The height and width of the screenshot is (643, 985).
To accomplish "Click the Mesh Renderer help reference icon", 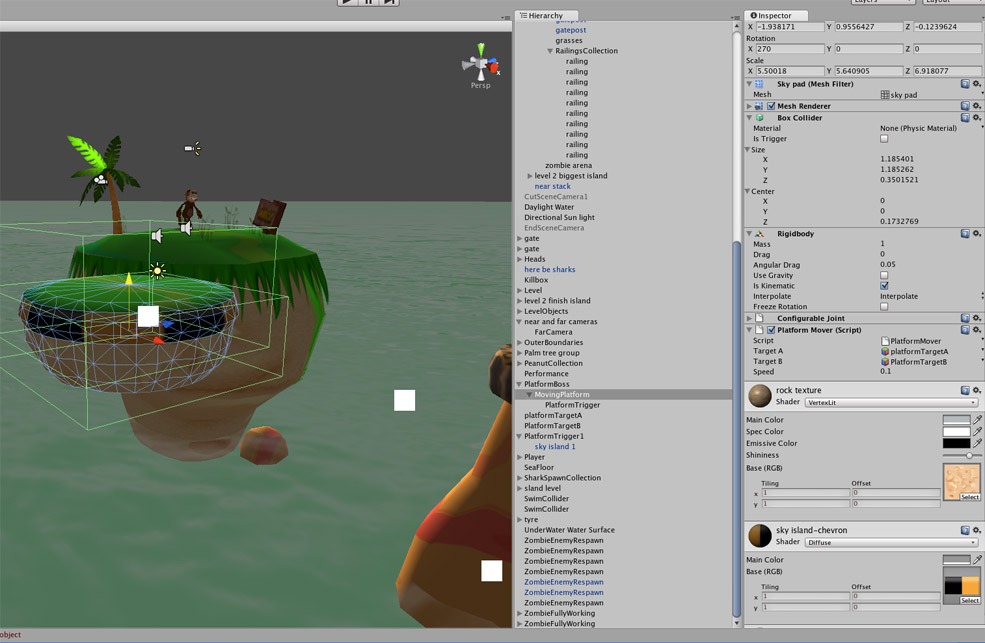I will [964, 106].
